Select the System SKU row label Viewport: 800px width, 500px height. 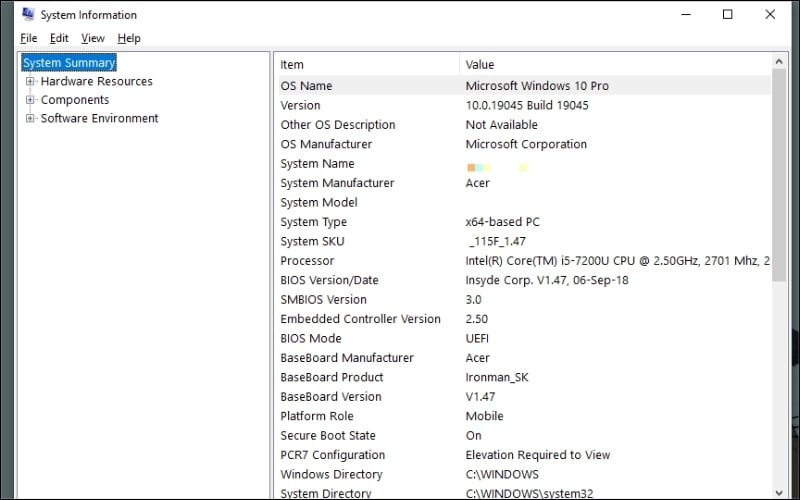[x=312, y=241]
